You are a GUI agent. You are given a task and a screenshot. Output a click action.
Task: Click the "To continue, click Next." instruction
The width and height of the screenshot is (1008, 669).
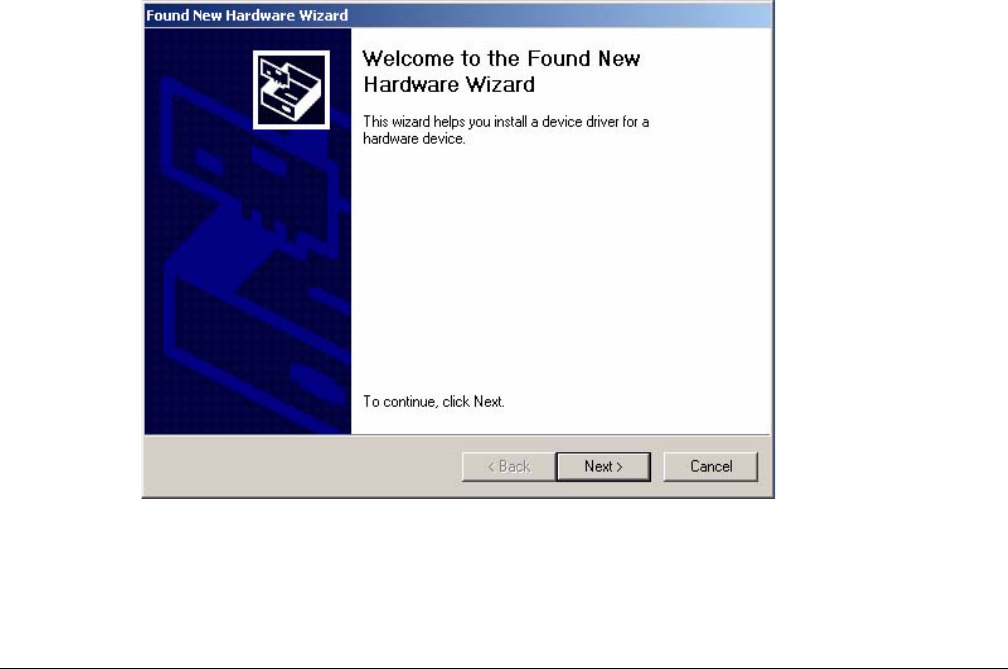[x=434, y=402]
